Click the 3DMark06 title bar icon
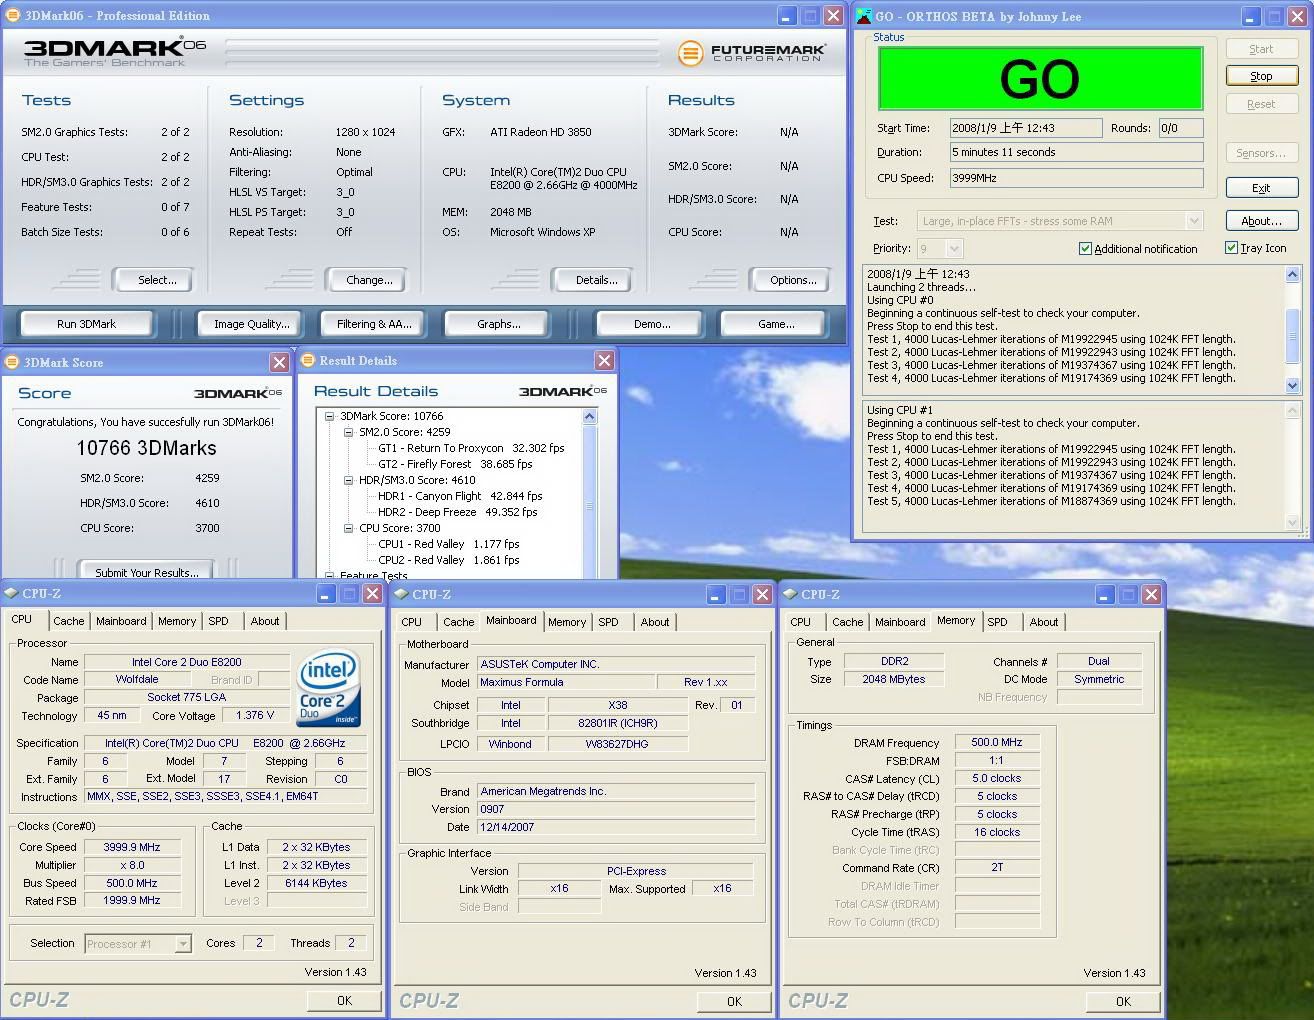 click(x=12, y=15)
